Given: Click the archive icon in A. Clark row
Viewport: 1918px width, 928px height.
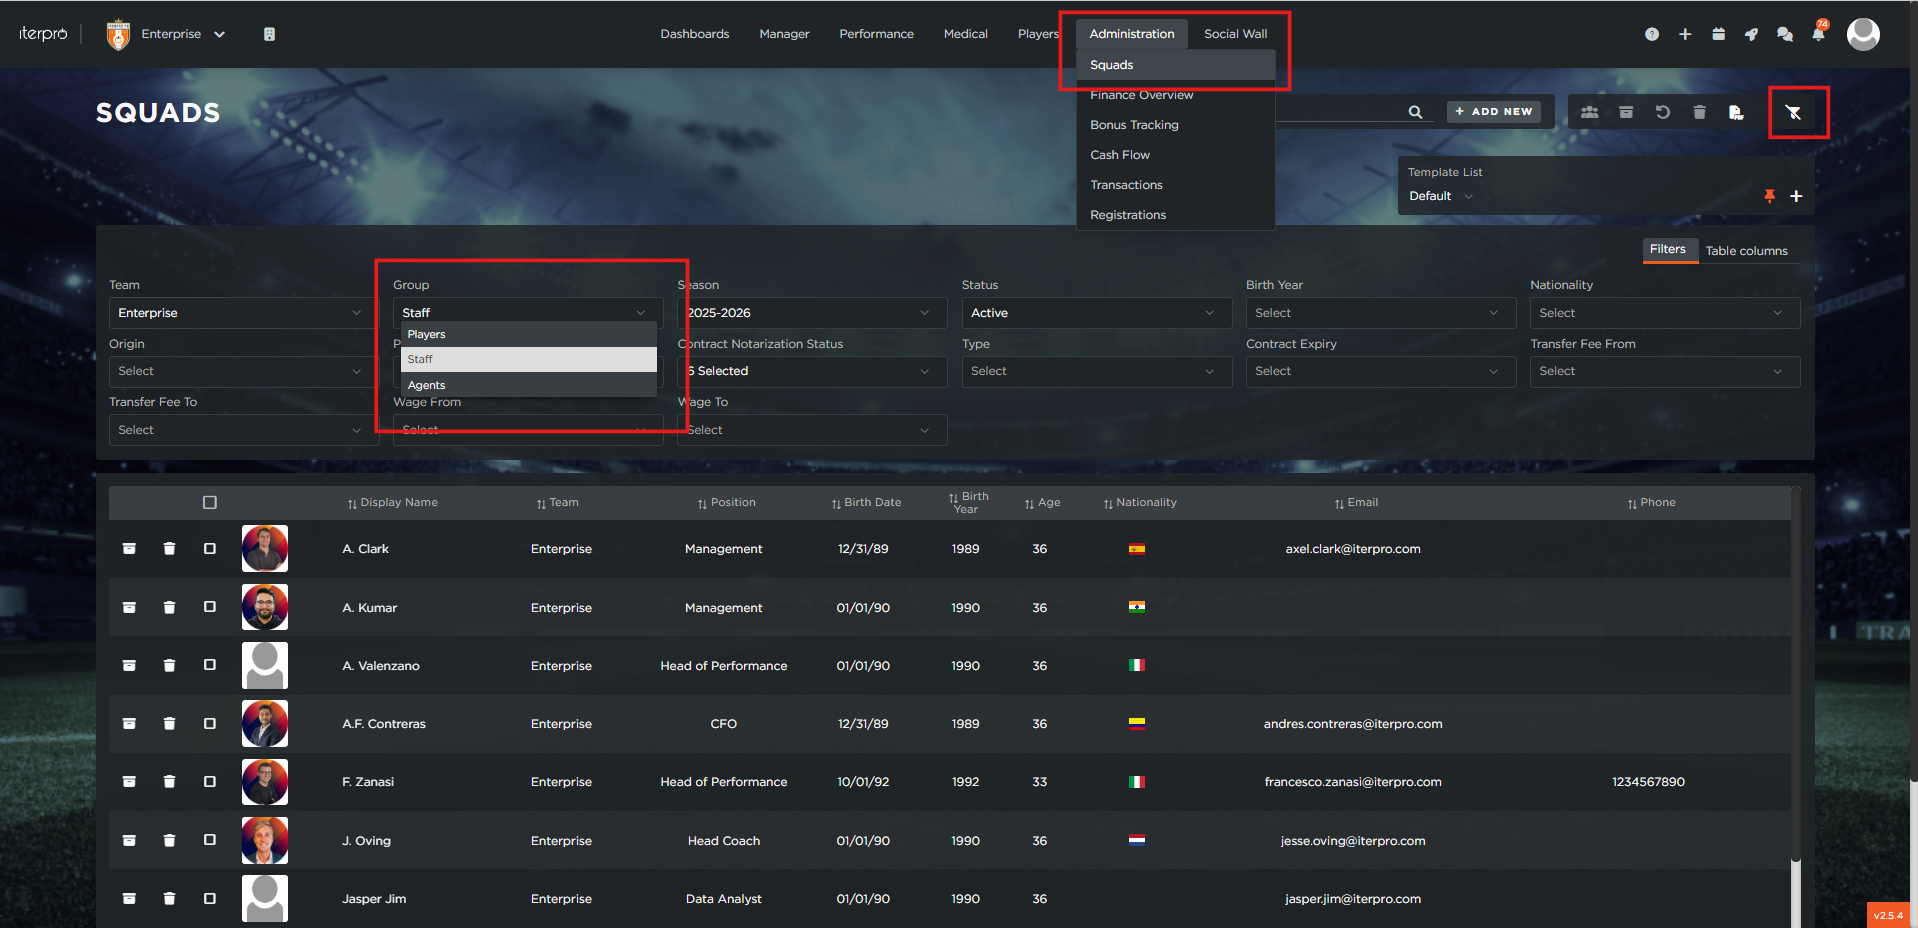Looking at the screenshot, I should pyautogui.click(x=129, y=549).
